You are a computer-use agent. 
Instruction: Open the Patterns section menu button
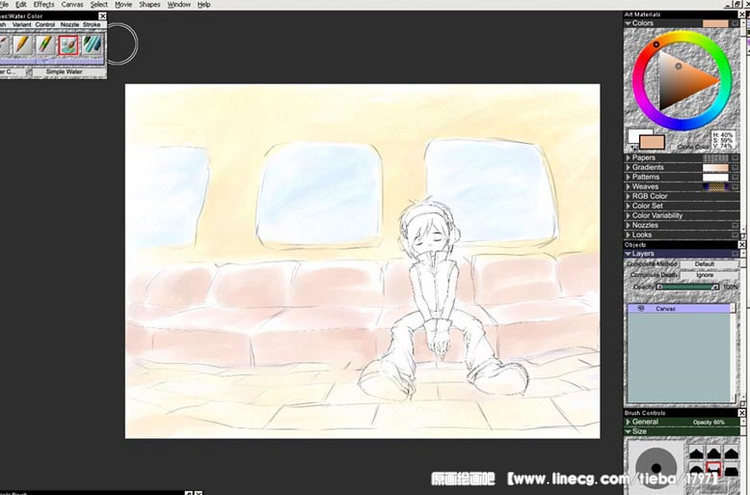click(x=735, y=177)
